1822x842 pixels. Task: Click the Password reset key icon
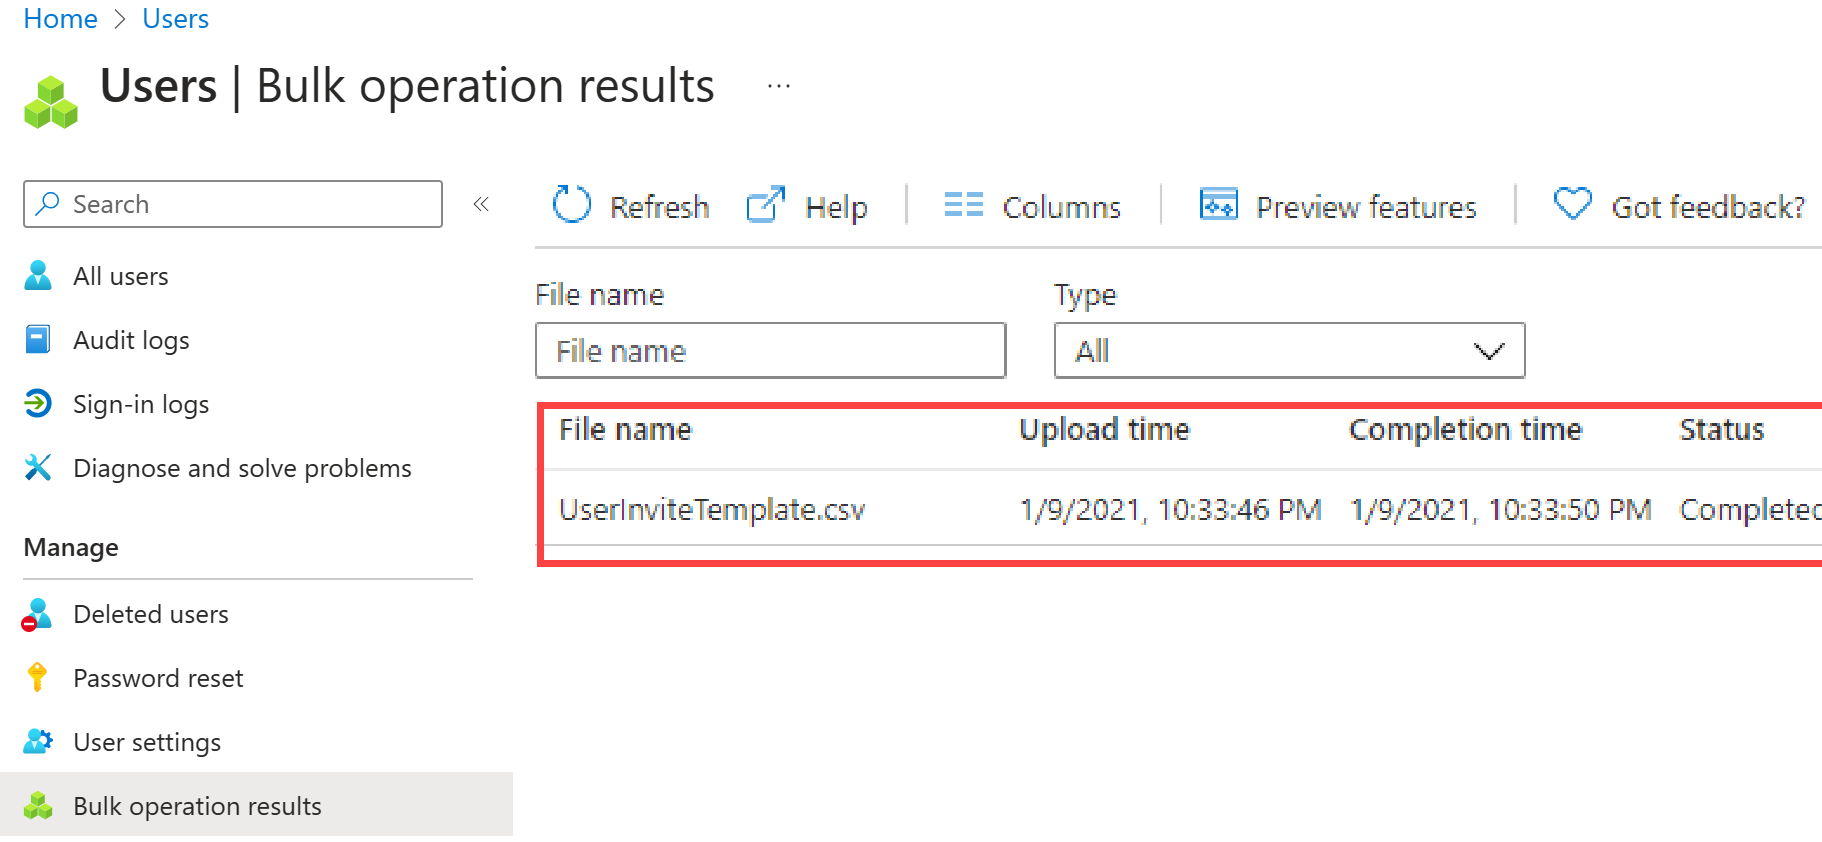[37, 677]
